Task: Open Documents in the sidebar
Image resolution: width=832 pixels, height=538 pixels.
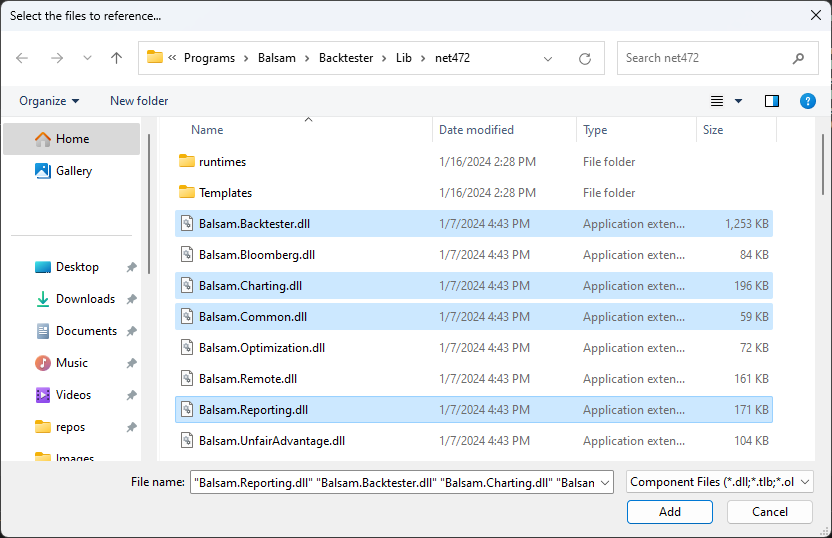Action: (x=86, y=331)
